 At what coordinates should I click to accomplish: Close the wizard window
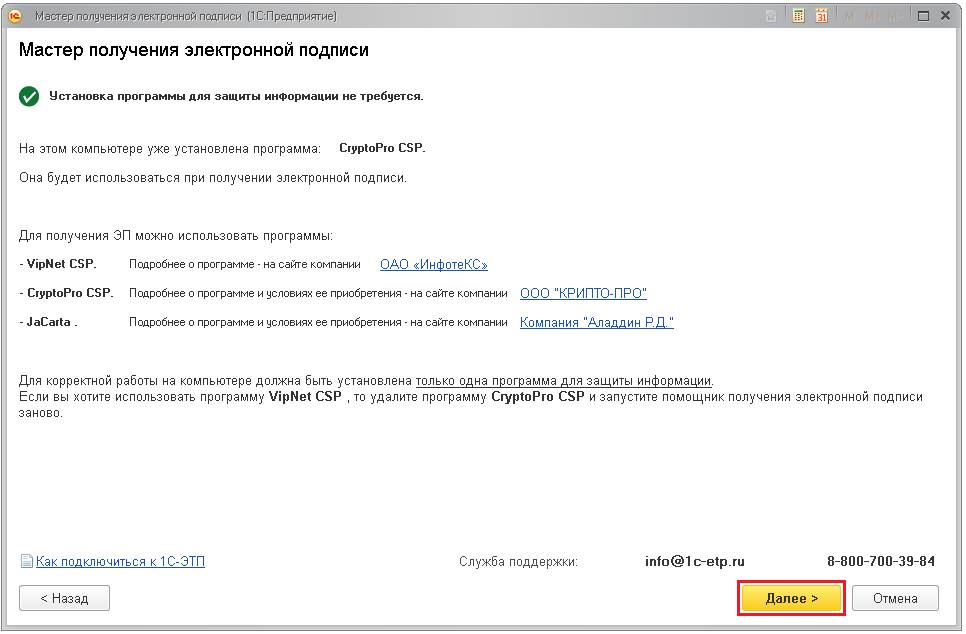(x=946, y=16)
